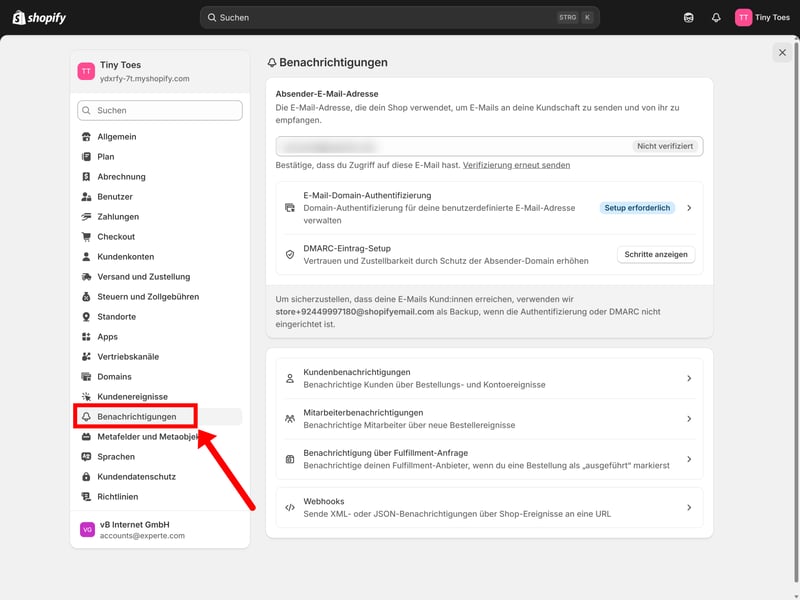This screenshot has width=800, height=600.
Task: Select Domains in the settings sidebar
Action: (x=114, y=377)
